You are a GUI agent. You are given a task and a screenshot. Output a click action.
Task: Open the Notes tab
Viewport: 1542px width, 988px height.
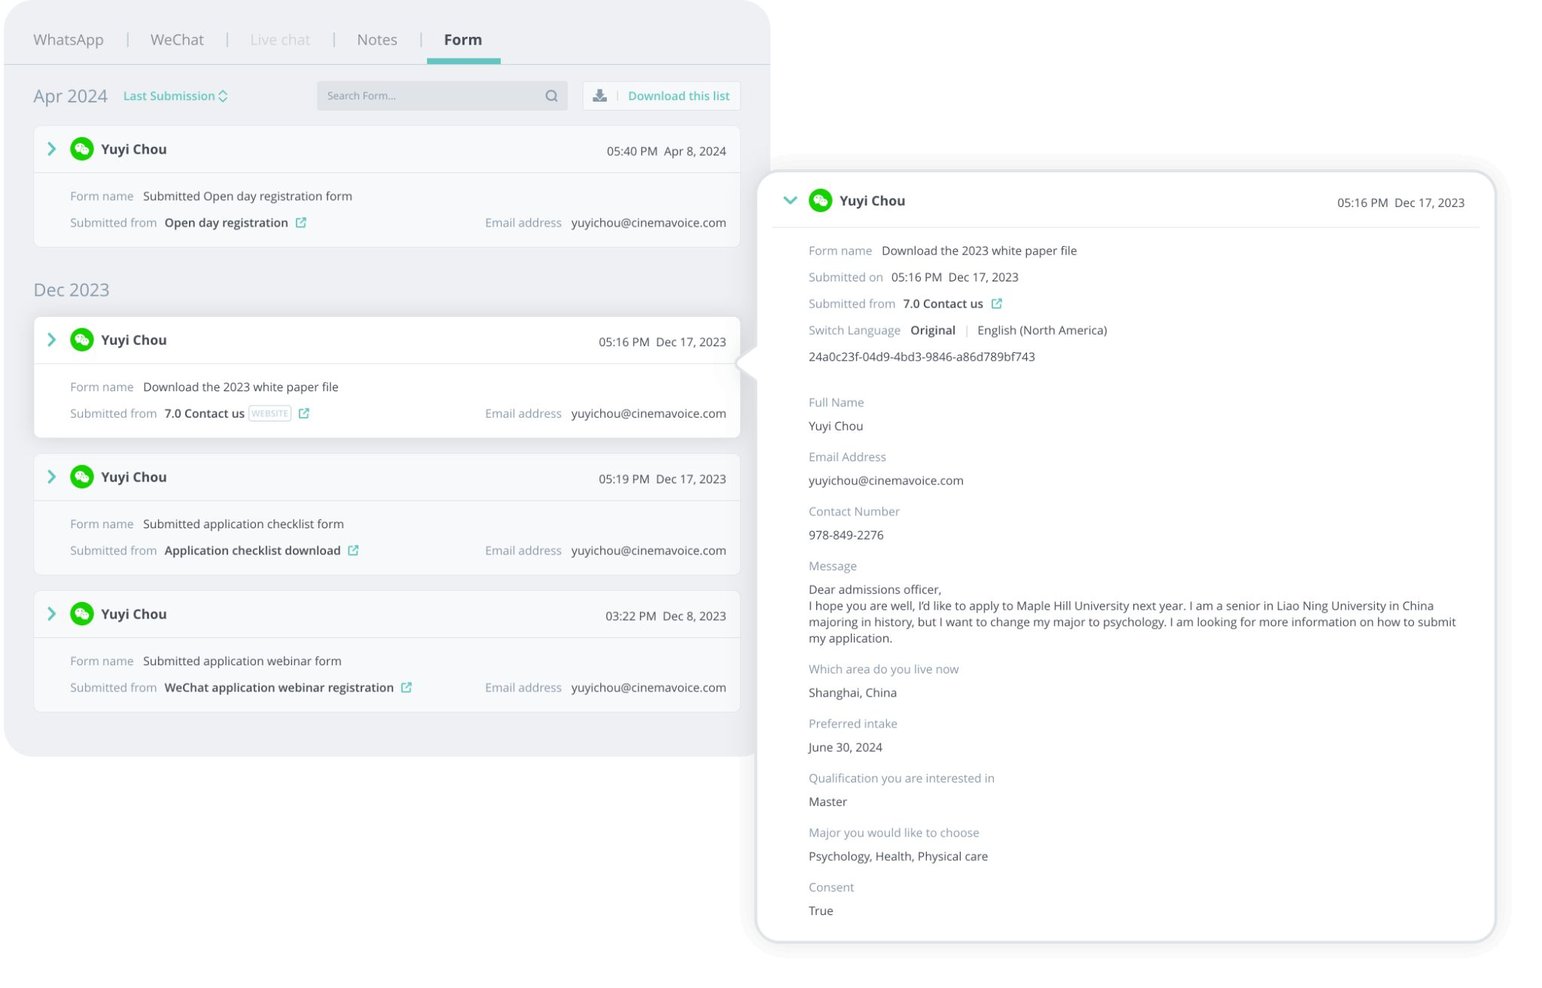[377, 39]
